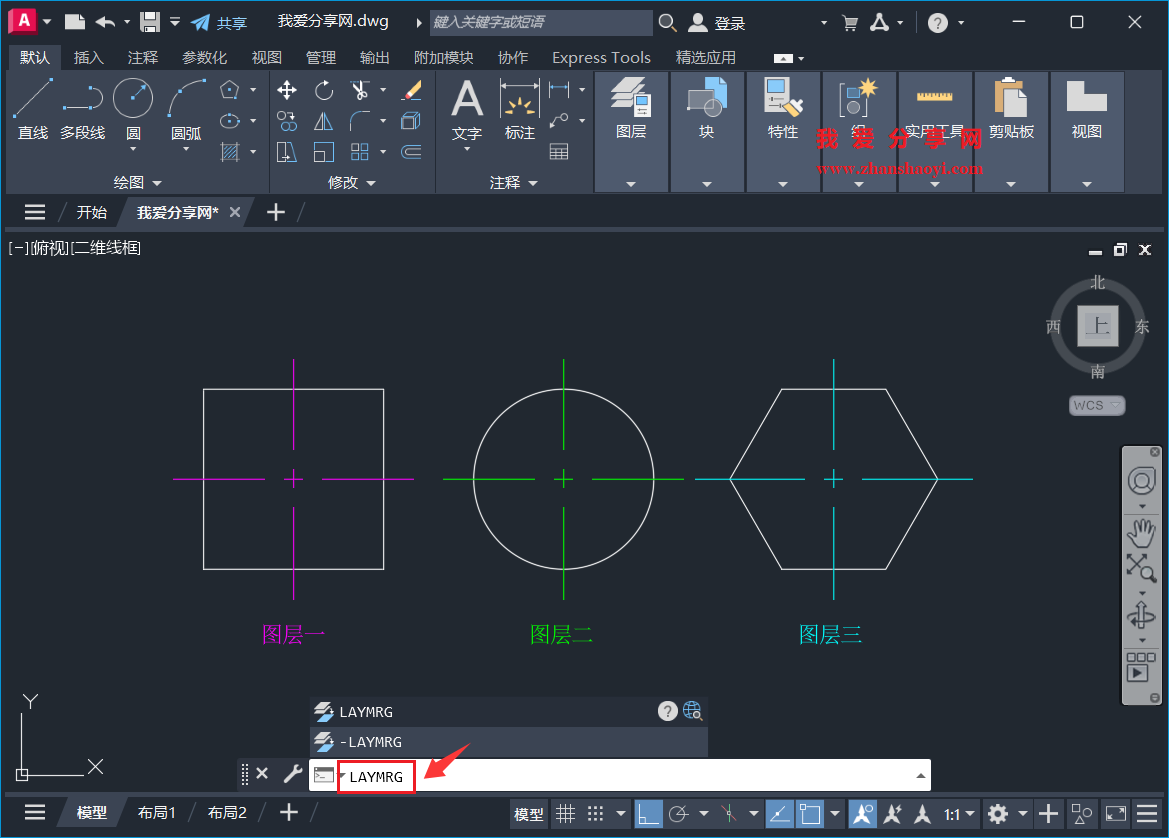Click the ViewCube top (上) face
Screen dimensions: 1169x838
tap(1097, 326)
